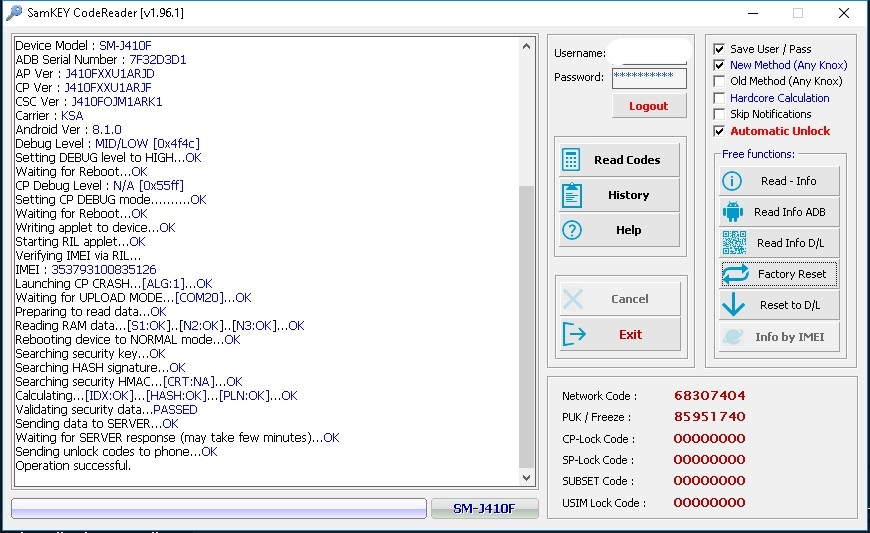Click the Cancel button label
Viewport: 870px width, 533px height.
[630, 299]
